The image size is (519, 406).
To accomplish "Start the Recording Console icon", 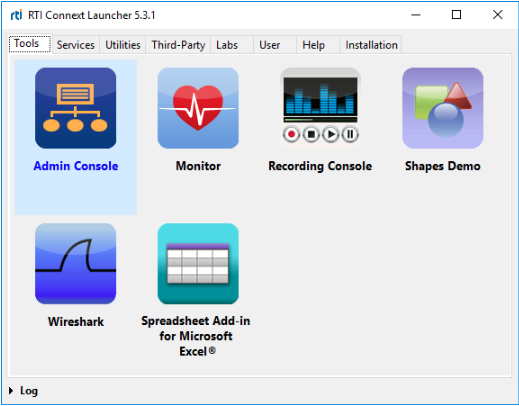I will pos(320,108).
